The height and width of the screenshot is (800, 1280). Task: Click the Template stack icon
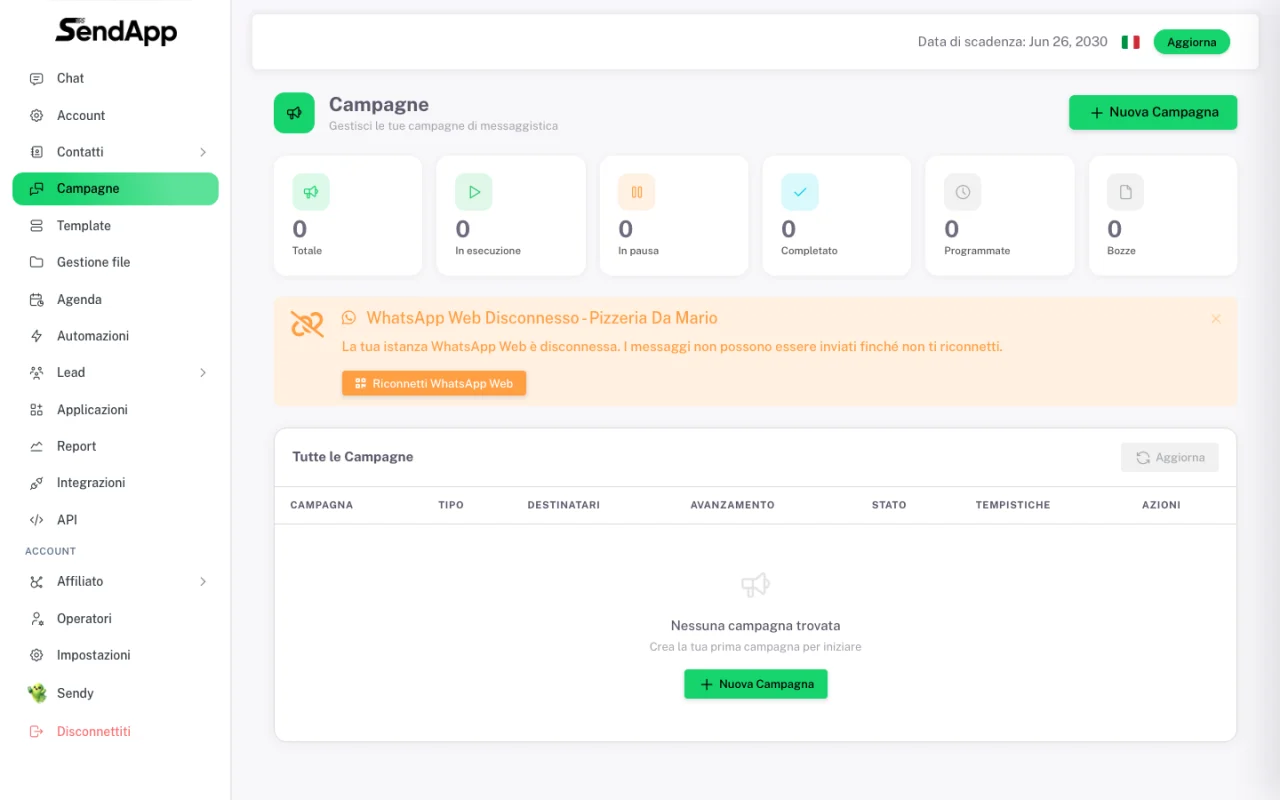[x=37, y=226]
